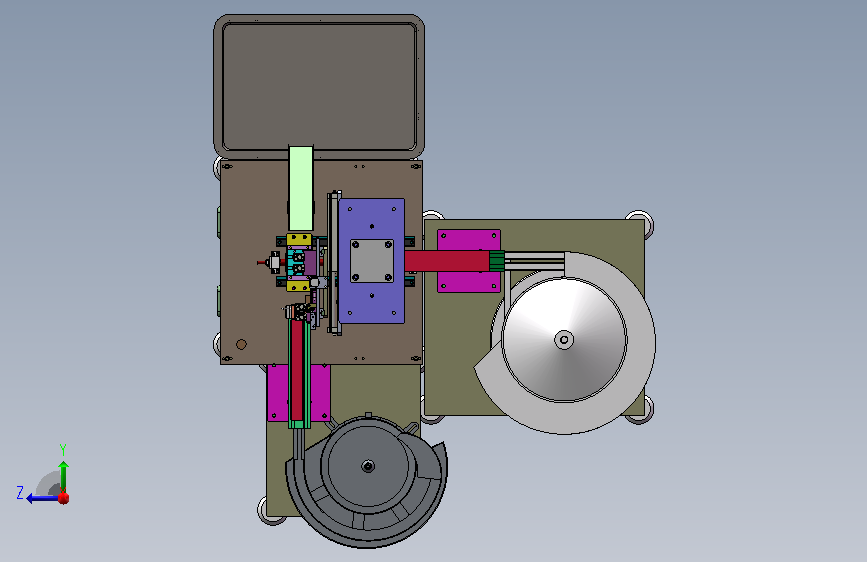Select the vertical red feed track
The height and width of the screenshot is (562, 867).
click(297, 370)
